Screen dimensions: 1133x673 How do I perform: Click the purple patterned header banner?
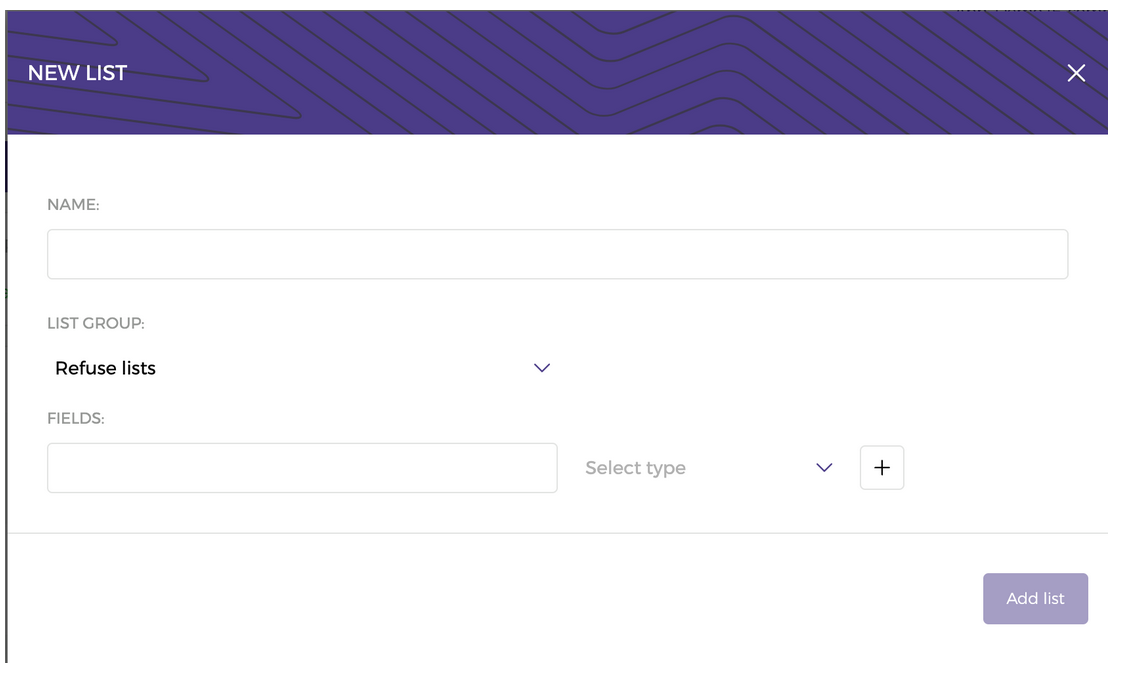(x=557, y=72)
